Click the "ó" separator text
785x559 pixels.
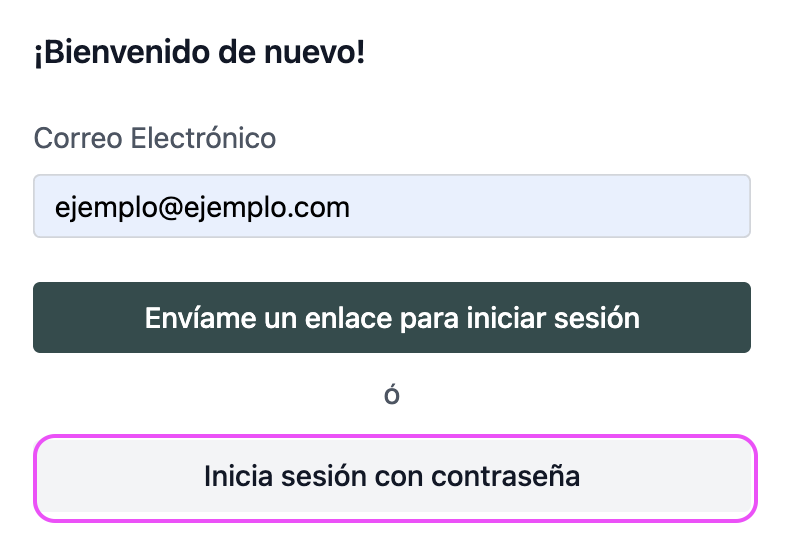392,396
